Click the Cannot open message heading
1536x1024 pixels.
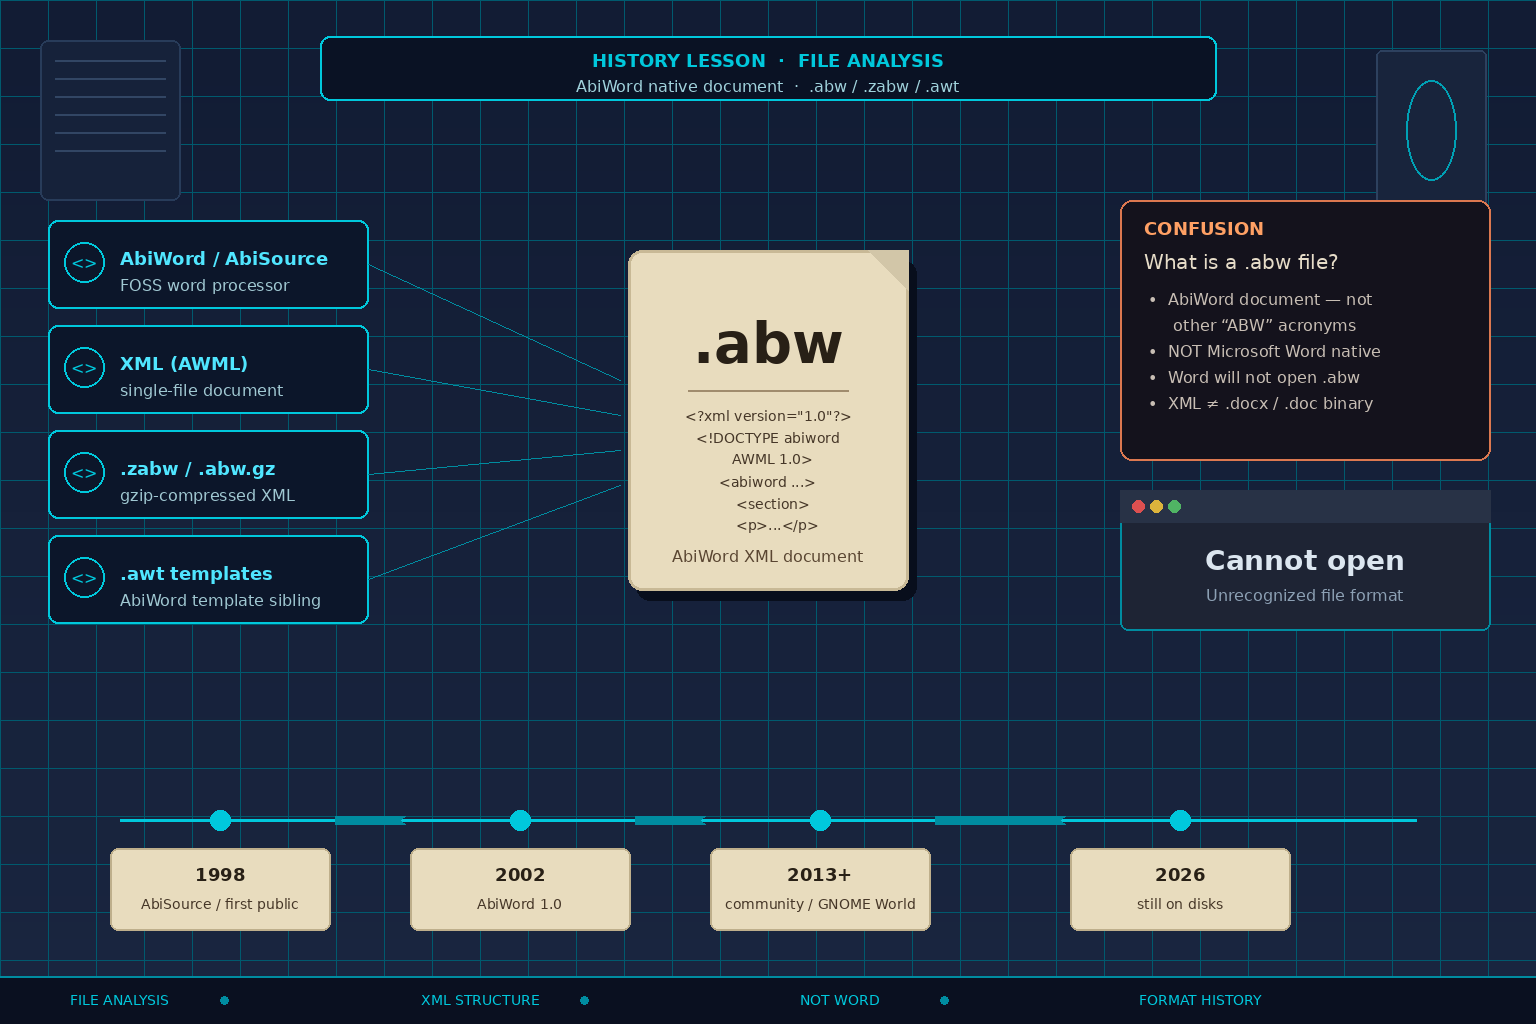[x=1305, y=560]
